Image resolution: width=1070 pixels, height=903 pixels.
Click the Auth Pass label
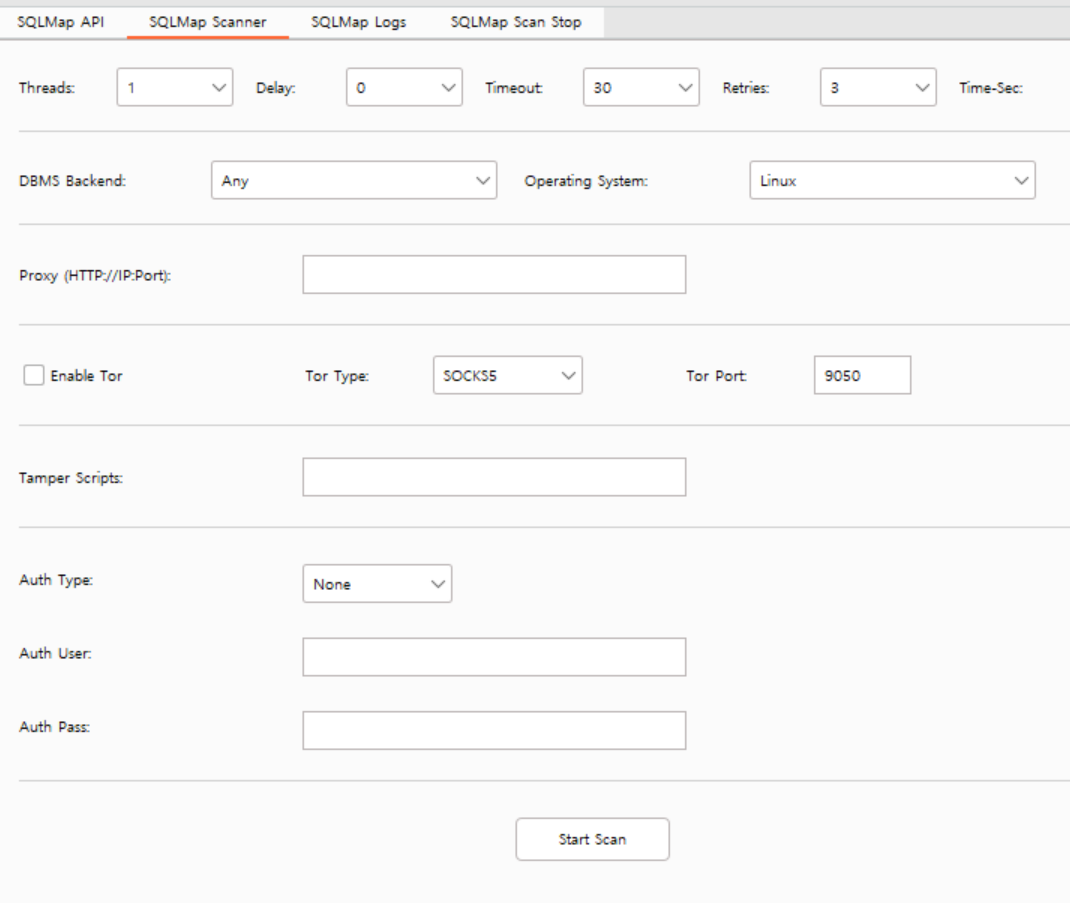[x=55, y=727]
